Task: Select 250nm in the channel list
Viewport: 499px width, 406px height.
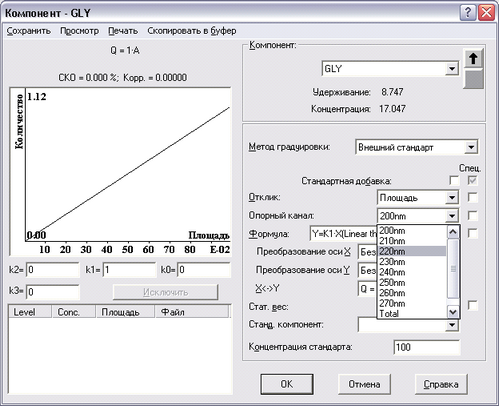Action: (x=412, y=282)
